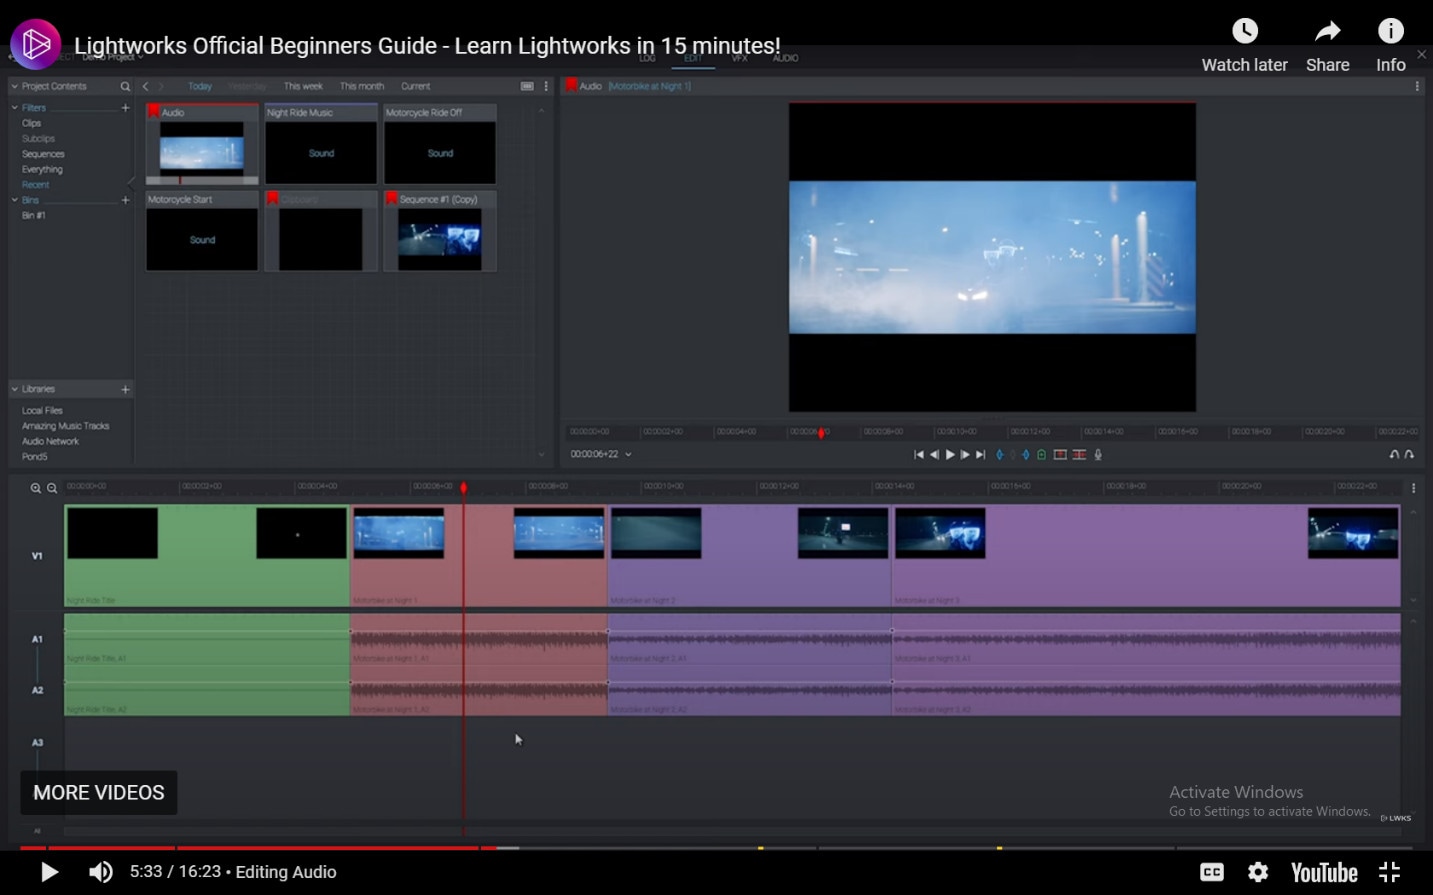Click the delete section icon in viewer

pos(1079,455)
